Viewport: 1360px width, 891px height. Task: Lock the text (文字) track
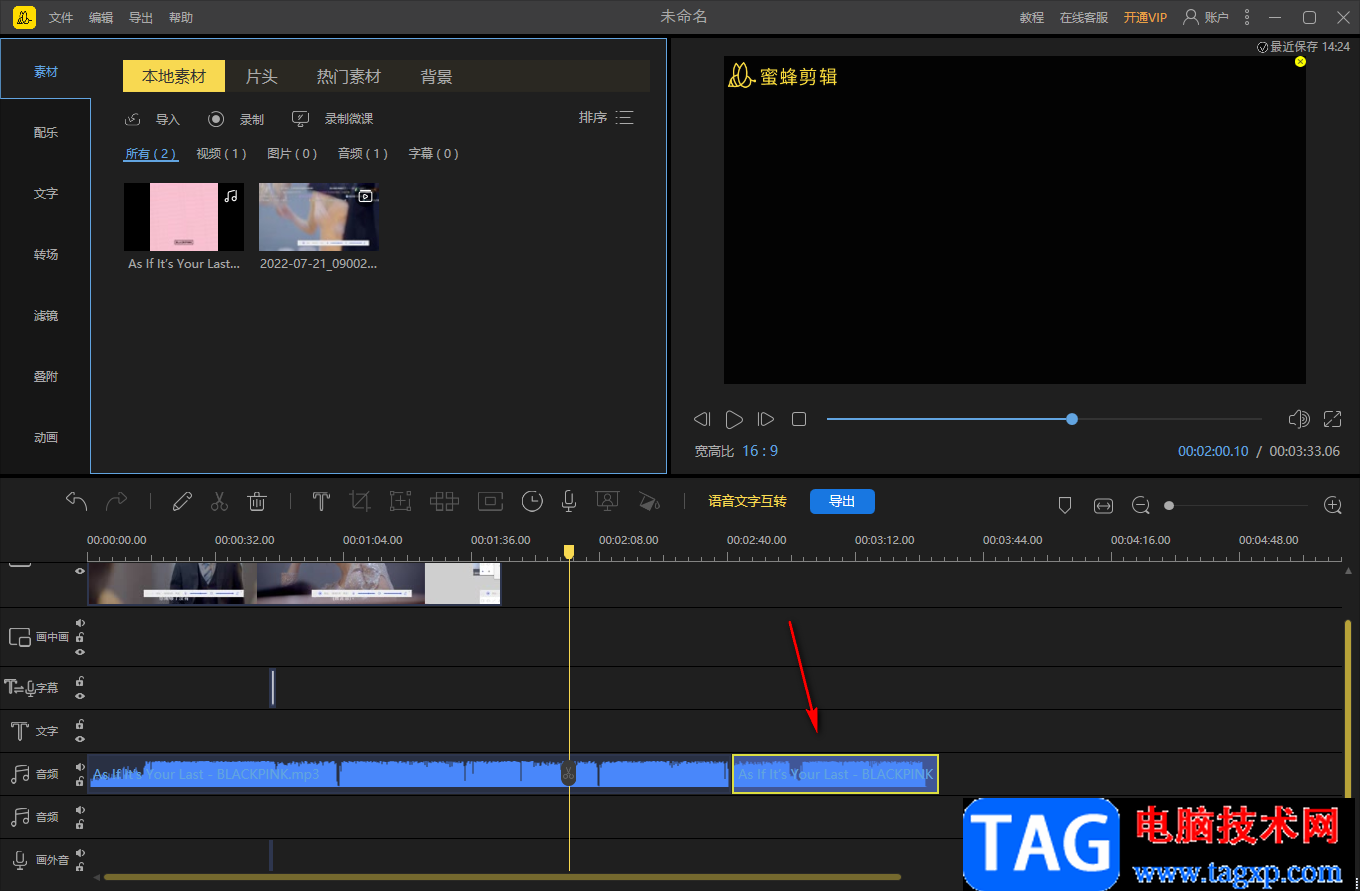(x=80, y=724)
